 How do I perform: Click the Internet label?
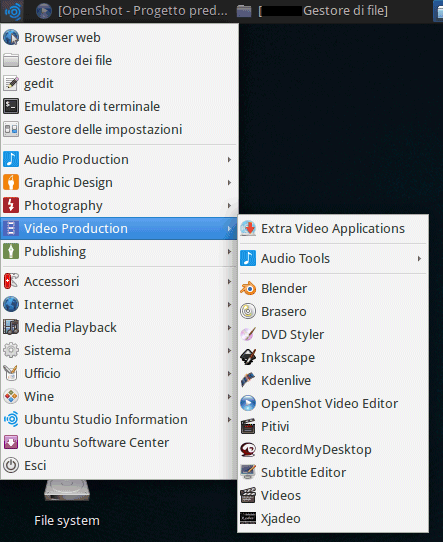(x=49, y=305)
